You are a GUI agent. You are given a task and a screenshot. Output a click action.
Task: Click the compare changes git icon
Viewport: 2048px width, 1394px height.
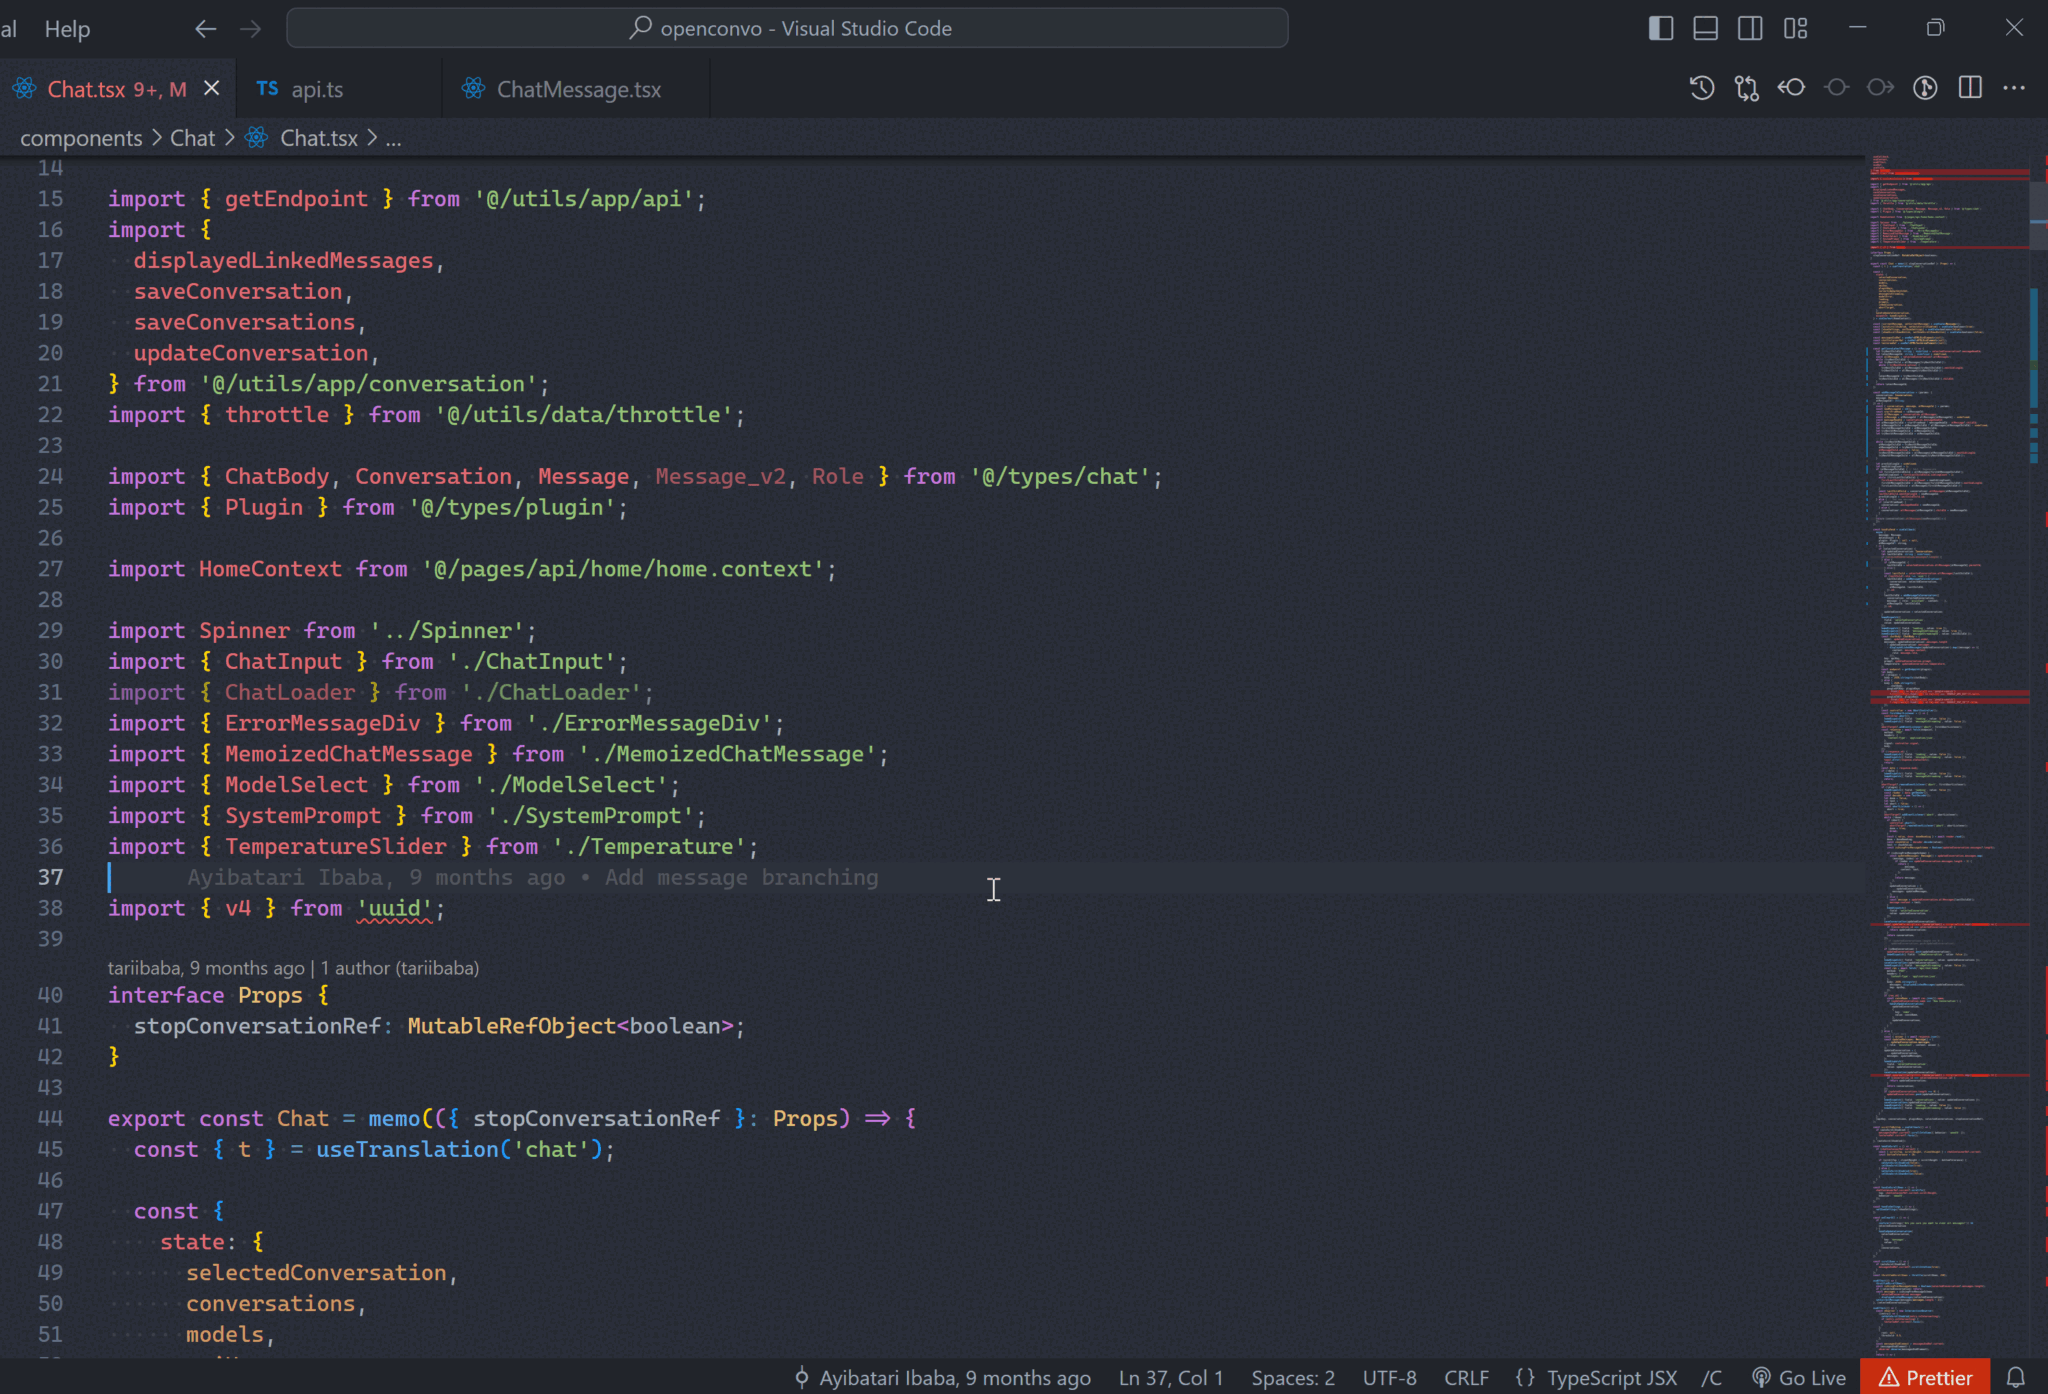(x=1747, y=88)
